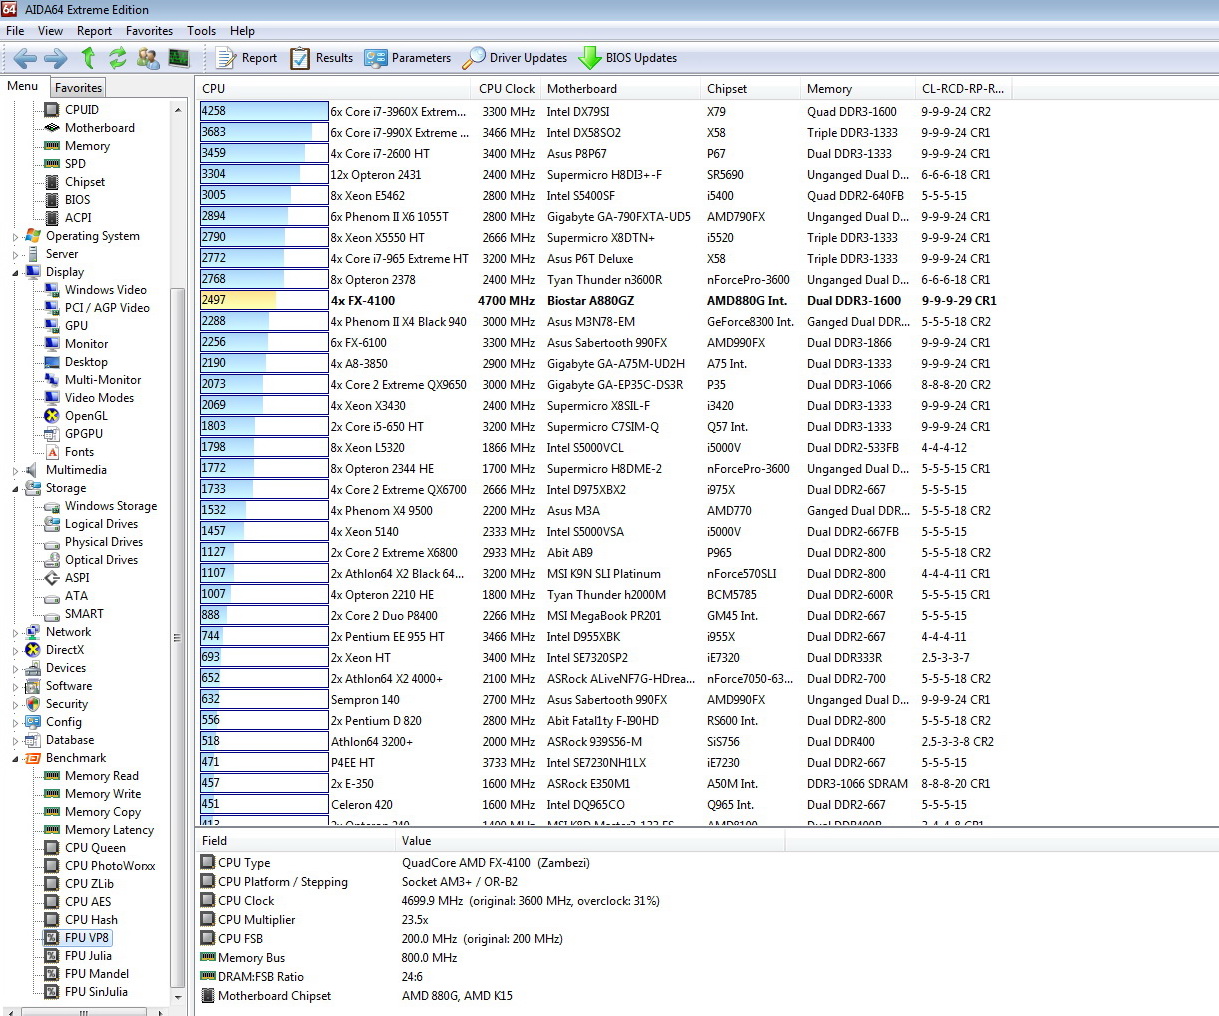The image size is (1219, 1016).
Task: Click the users icon in toolbar
Action: [x=148, y=58]
